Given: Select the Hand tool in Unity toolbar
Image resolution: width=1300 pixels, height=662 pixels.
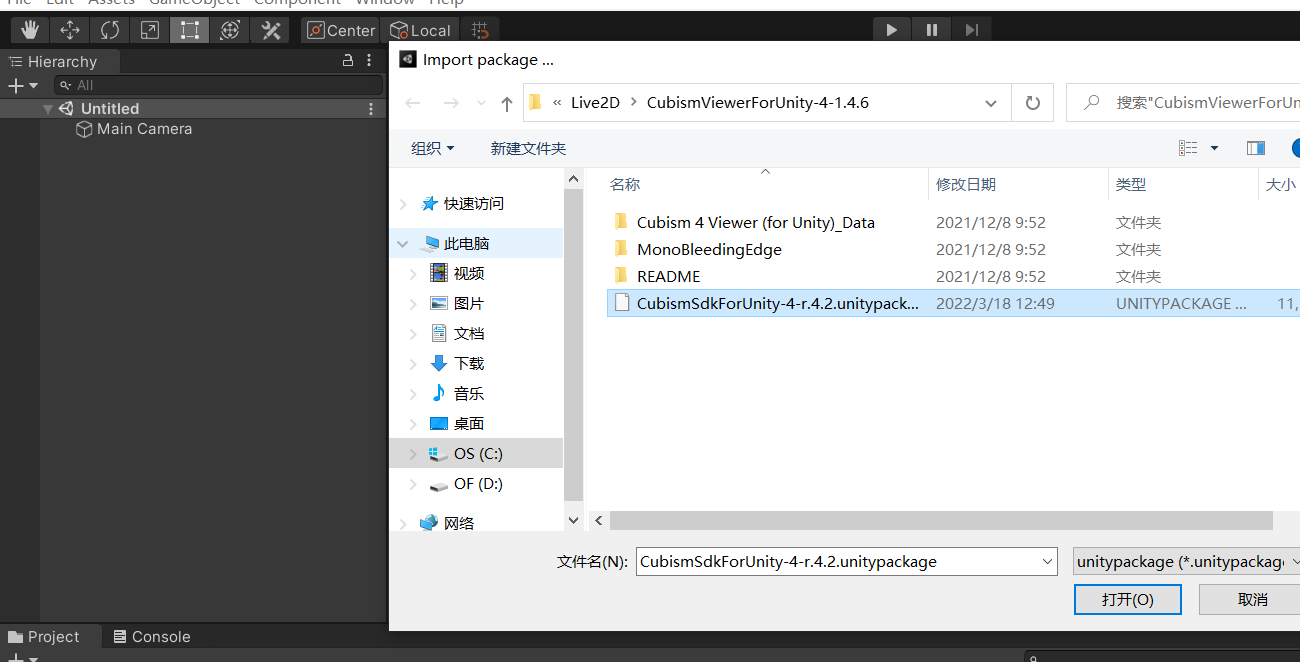Looking at the screenshot, I should click(x=30, y=30).
